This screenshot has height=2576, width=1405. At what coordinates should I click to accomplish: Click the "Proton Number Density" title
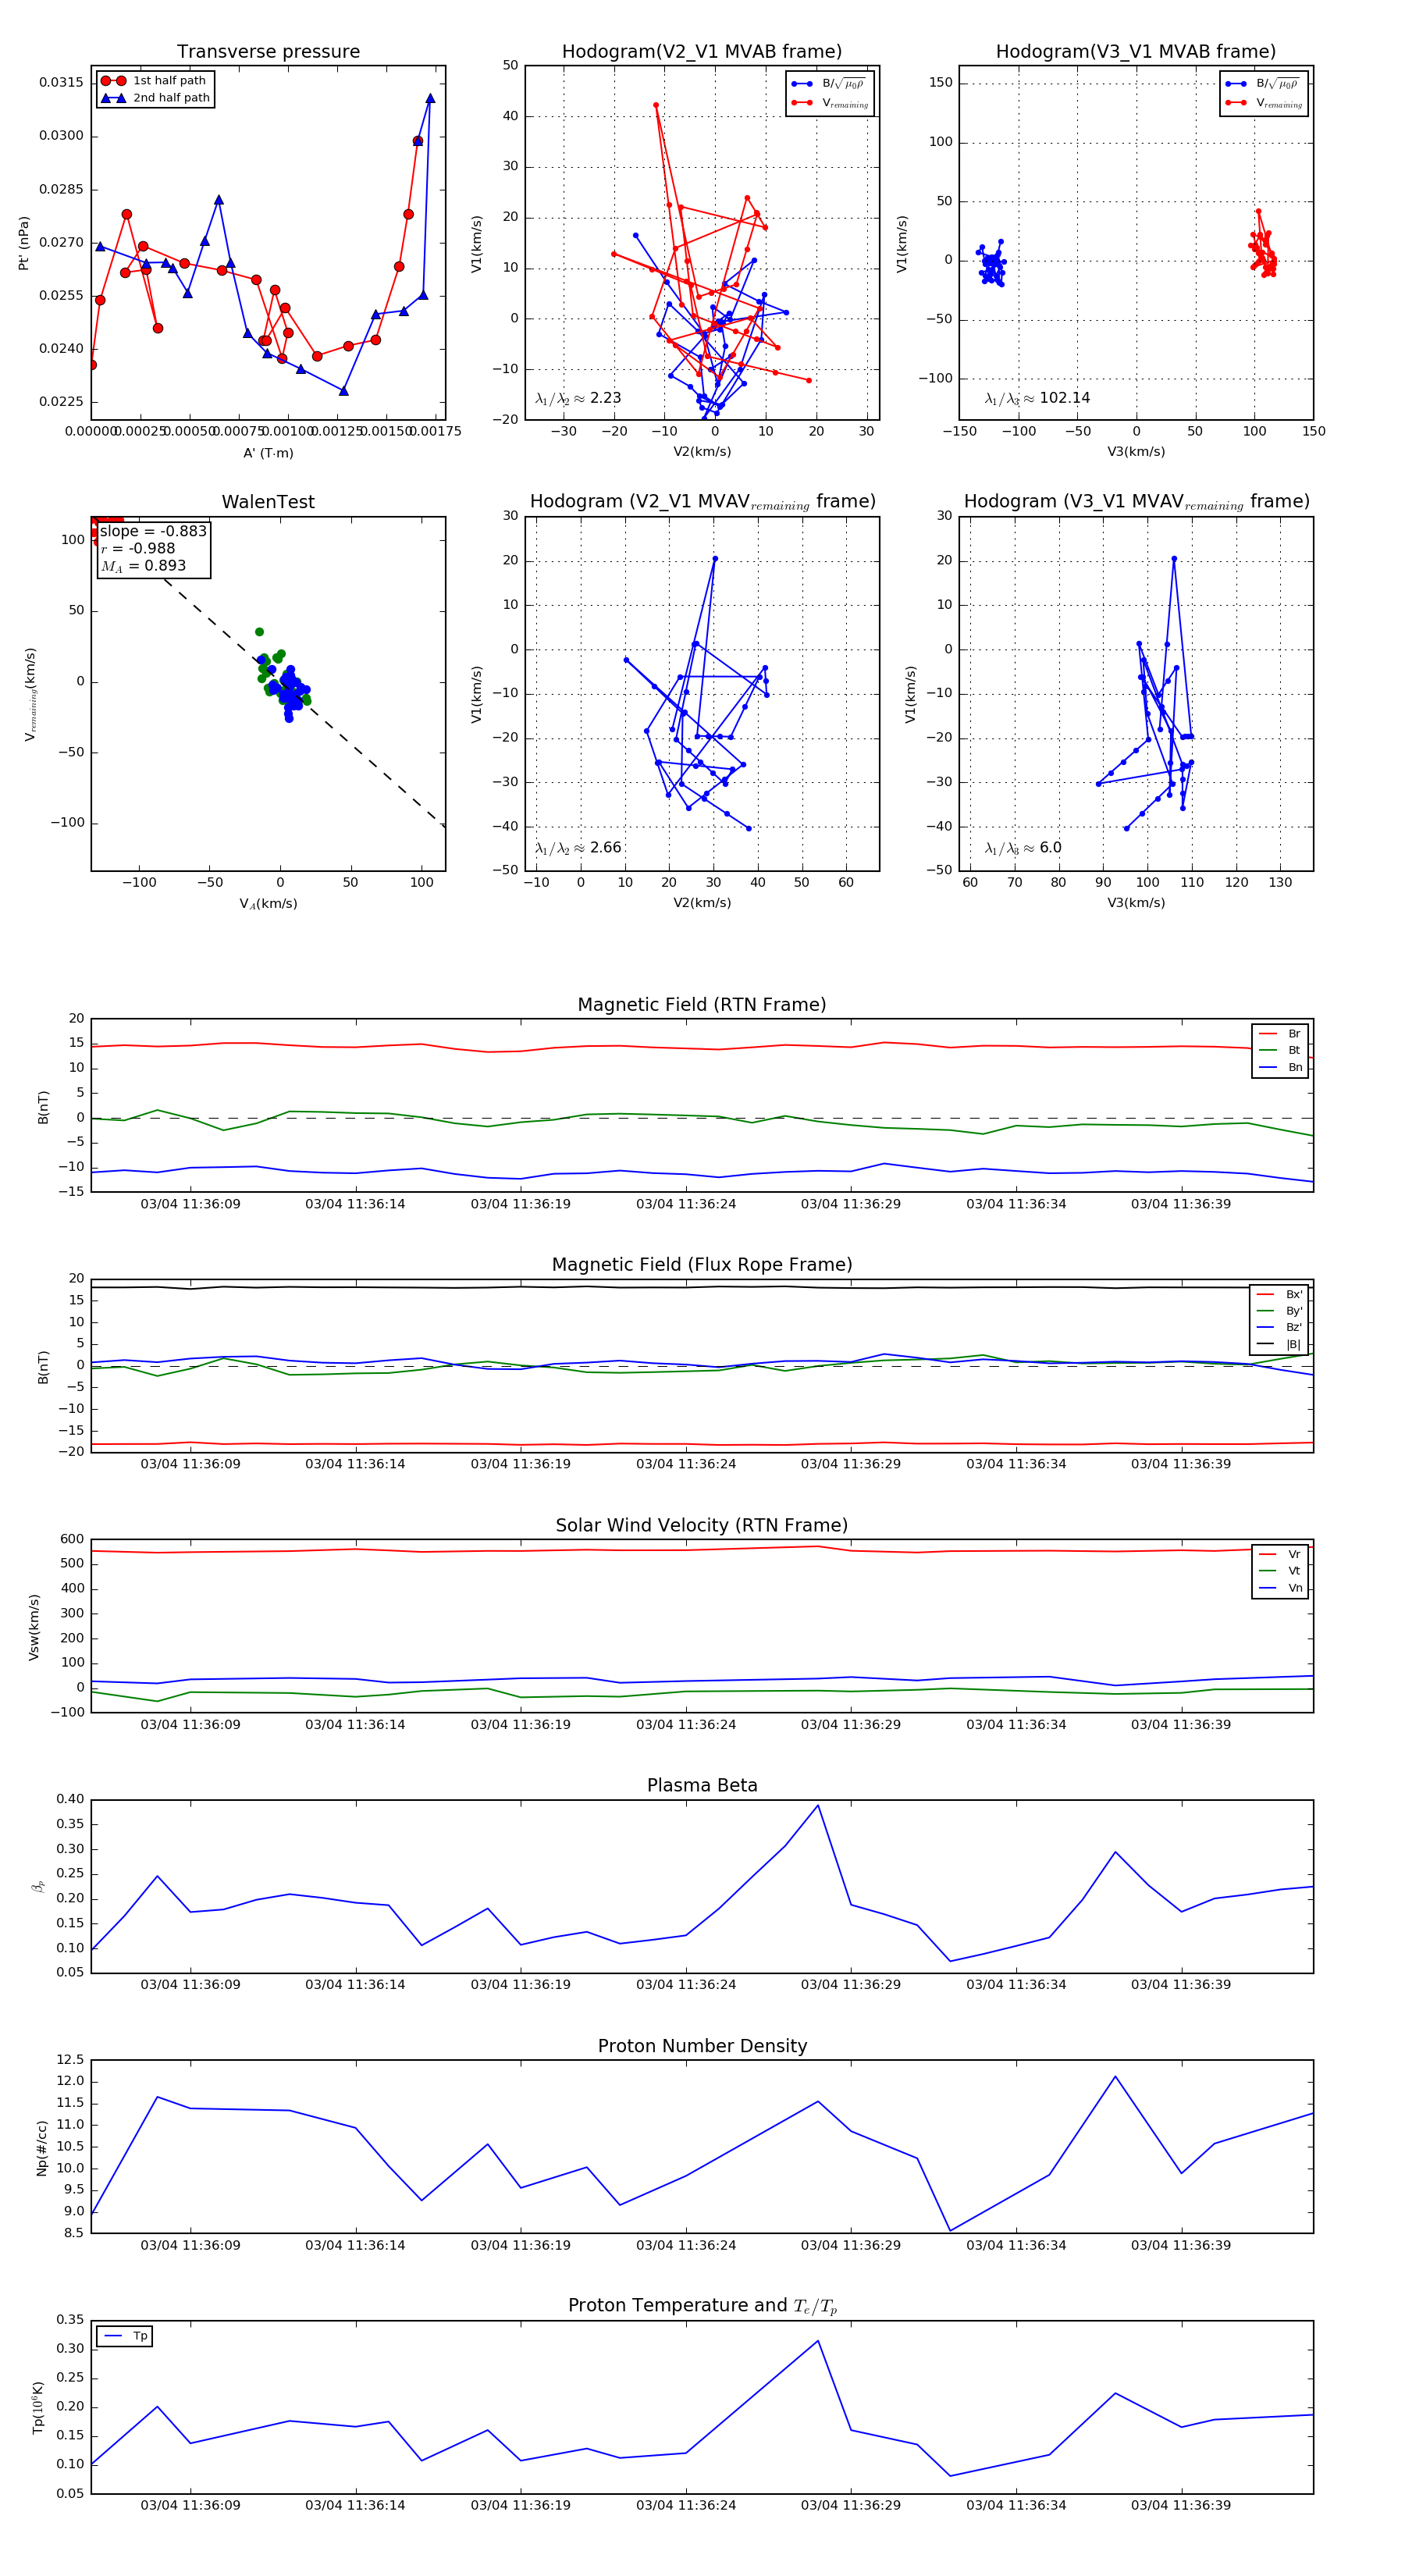coord(702,2046)
